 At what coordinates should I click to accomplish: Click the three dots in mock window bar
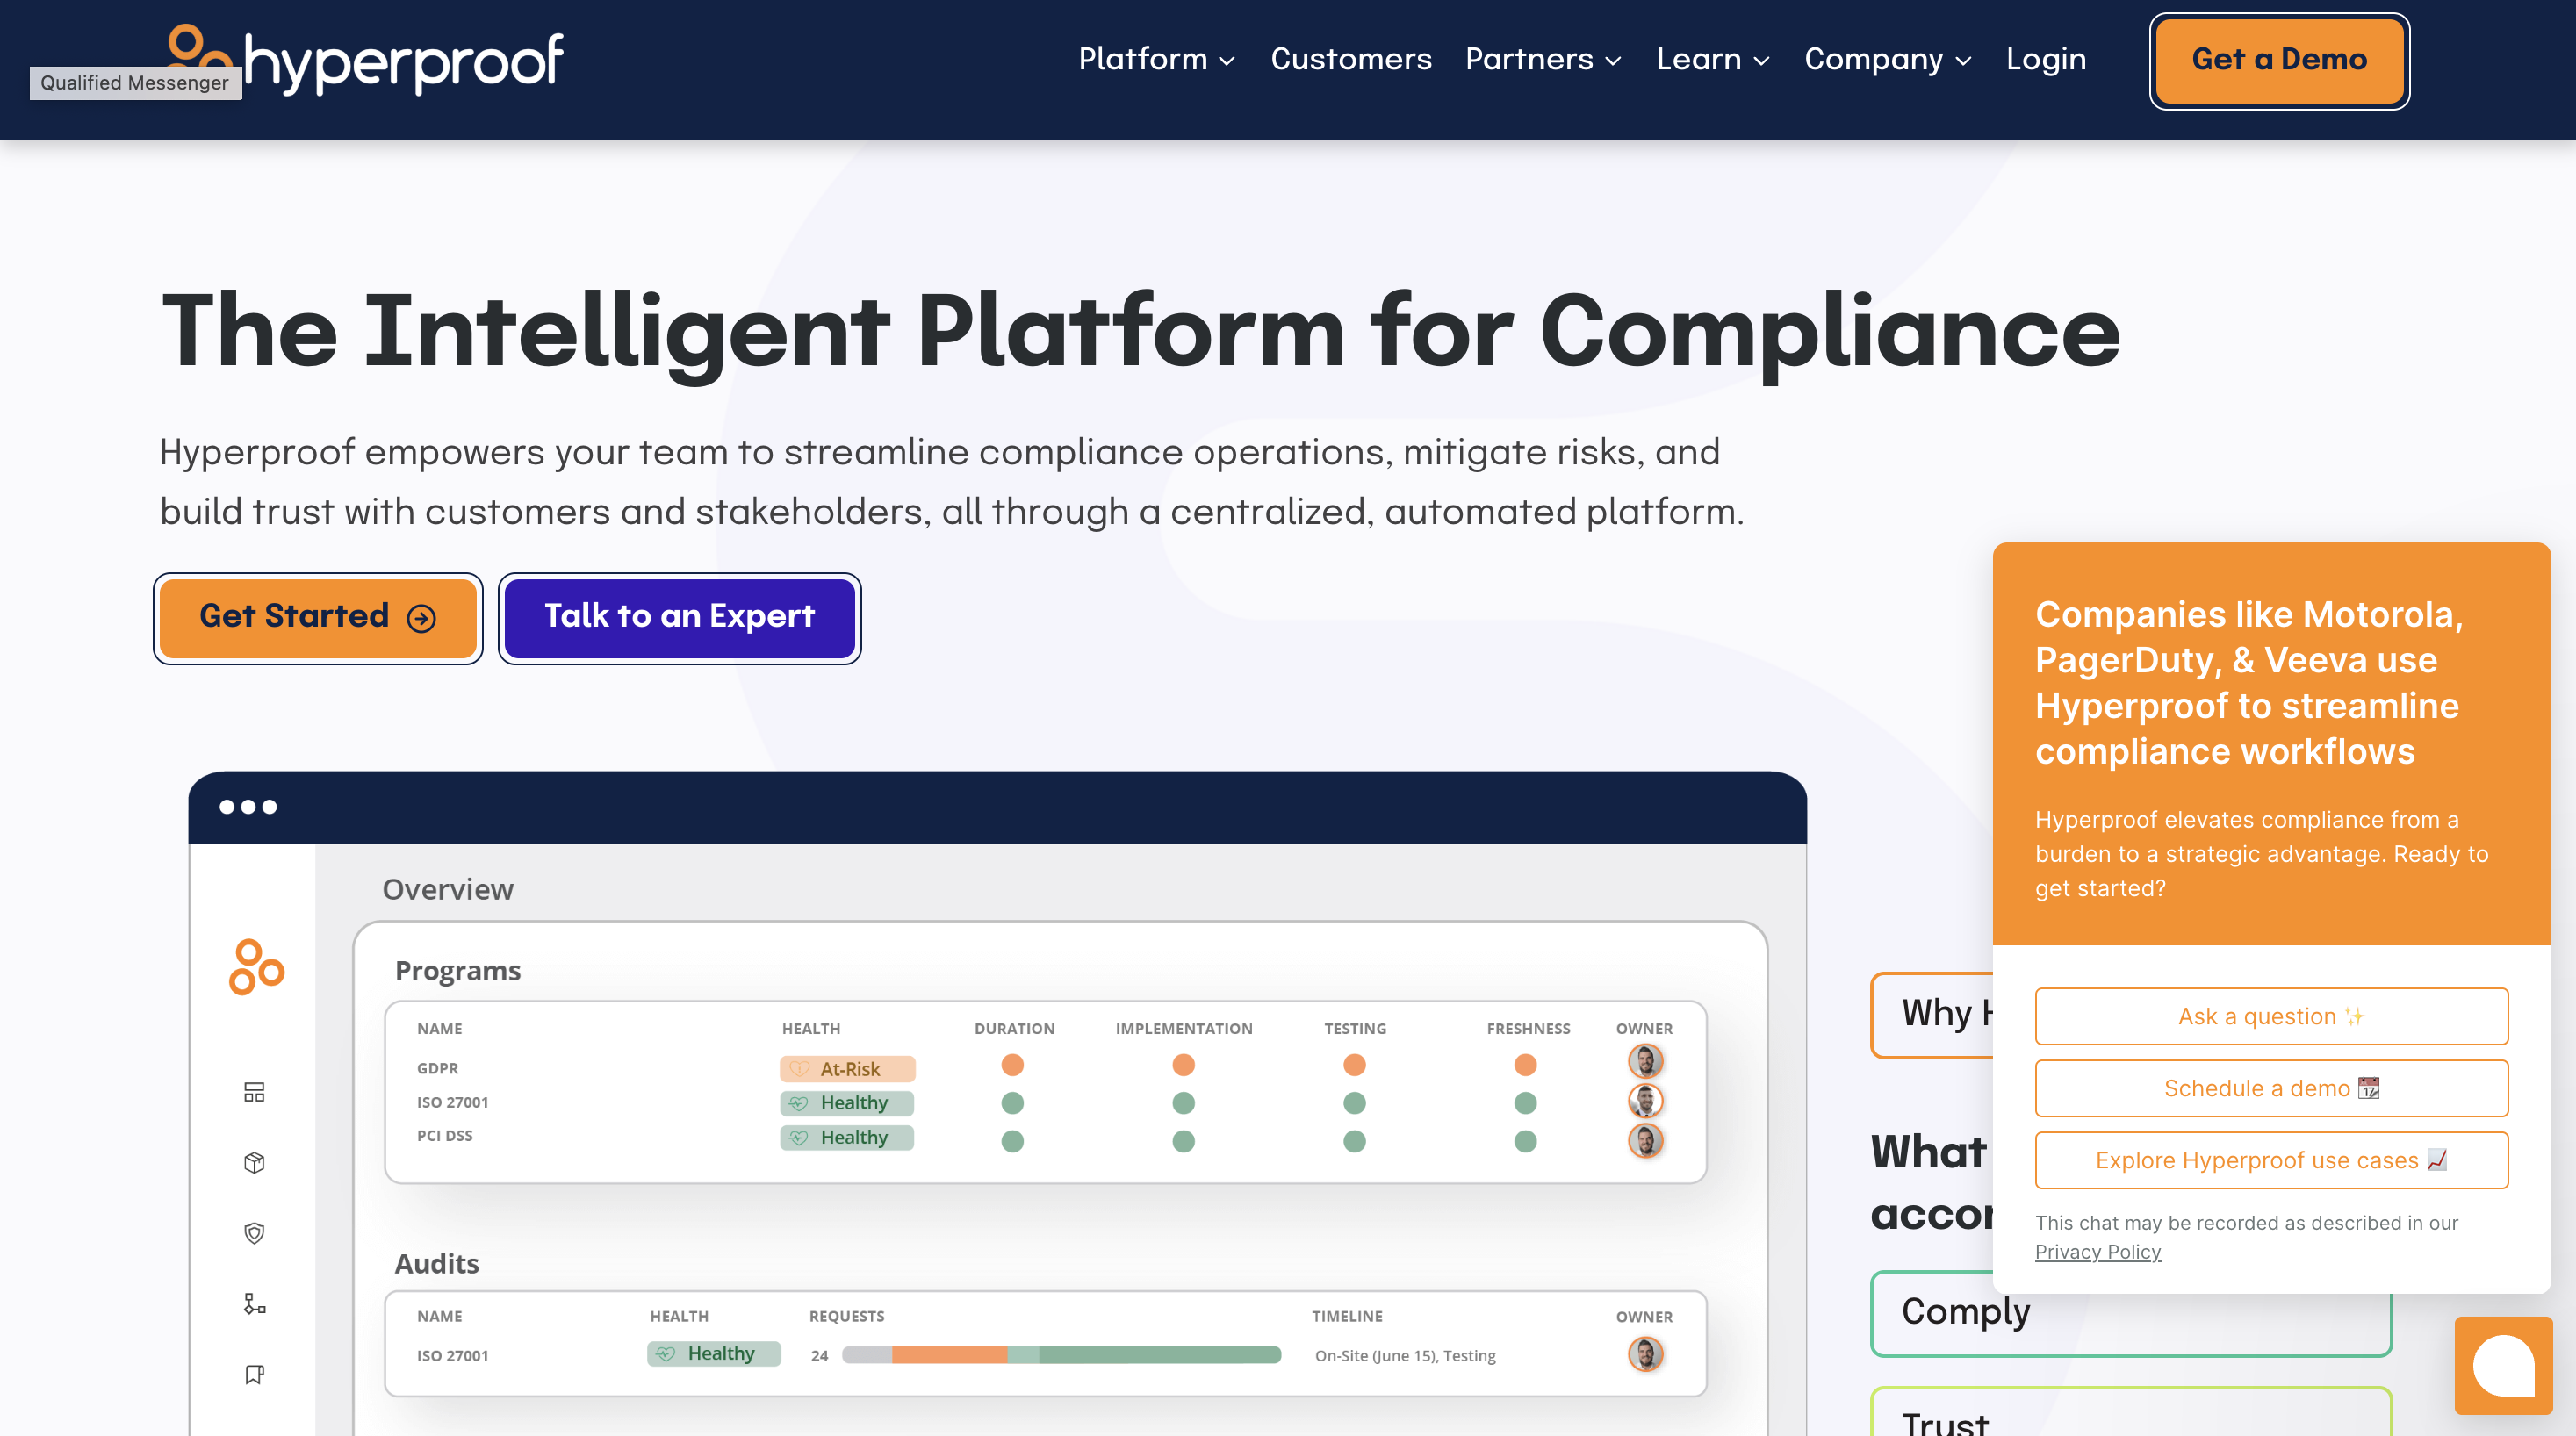248,807
